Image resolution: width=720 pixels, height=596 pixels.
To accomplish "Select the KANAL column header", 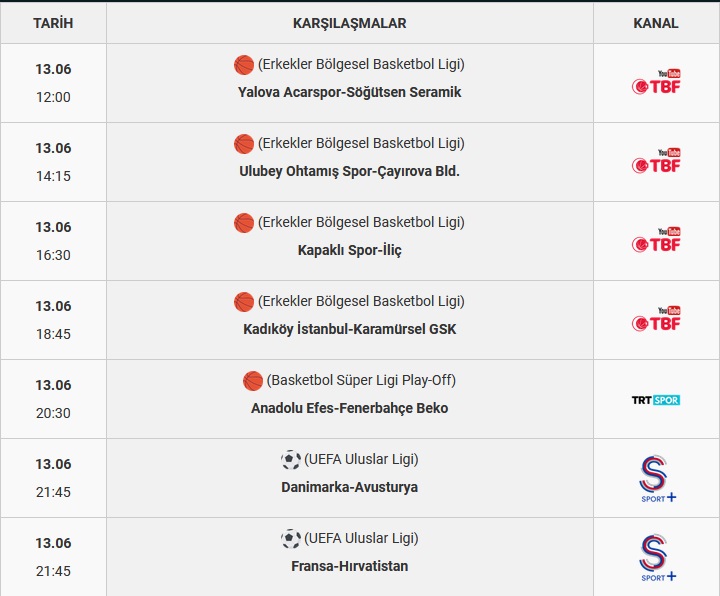I will tap(656, 23).
